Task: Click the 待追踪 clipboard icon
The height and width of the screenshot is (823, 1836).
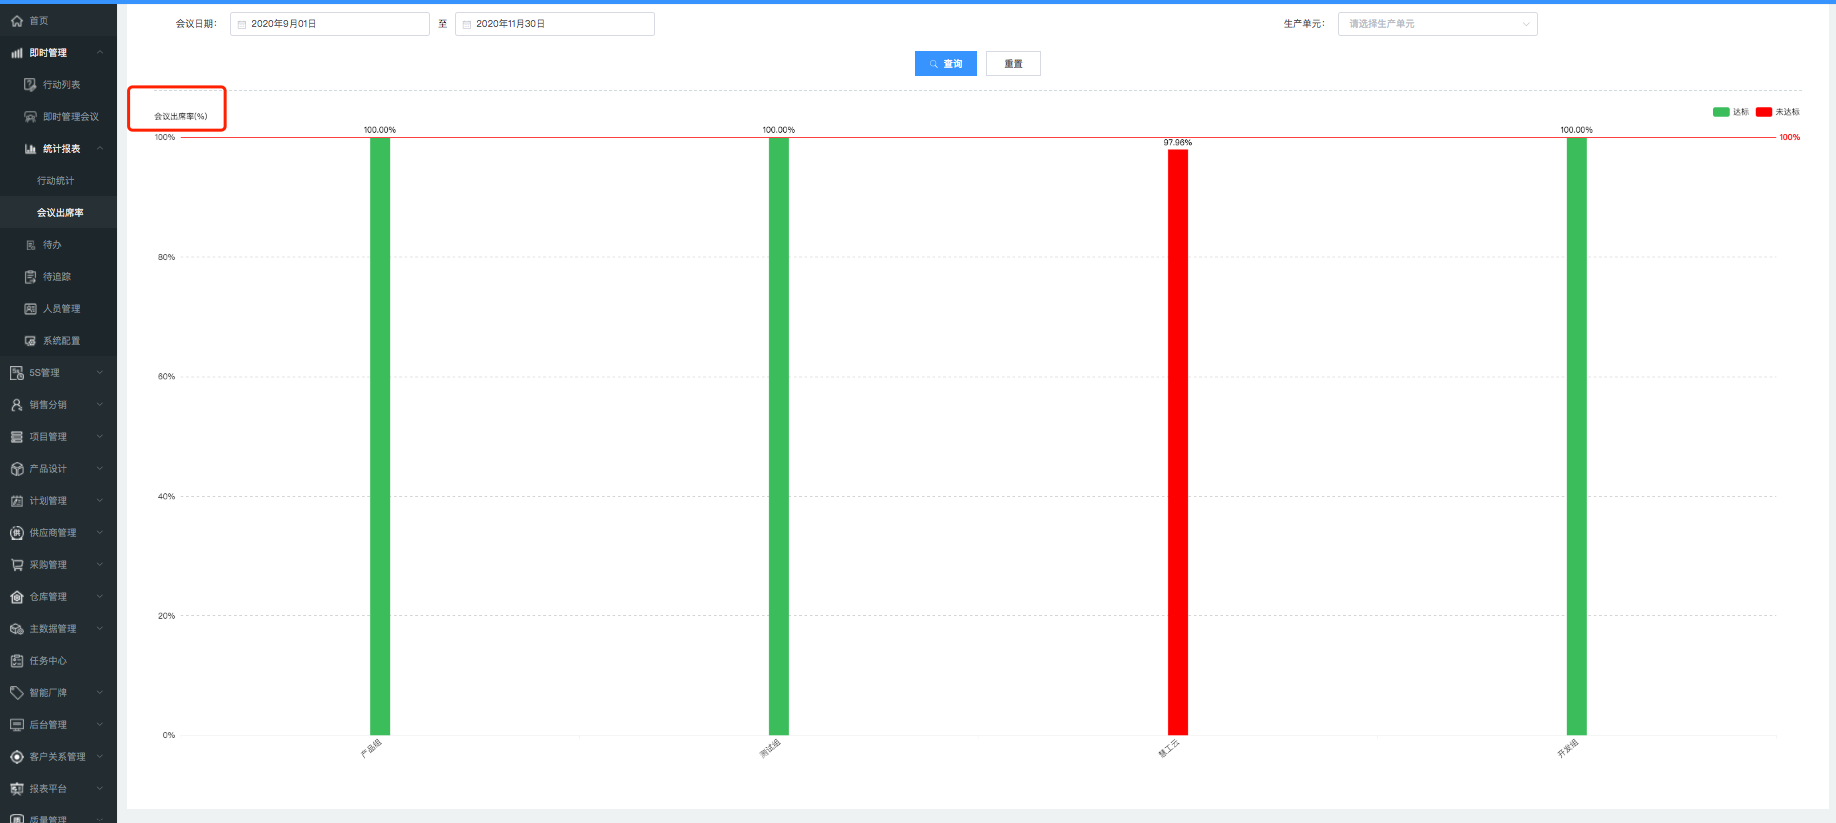Action: (30, 277)
